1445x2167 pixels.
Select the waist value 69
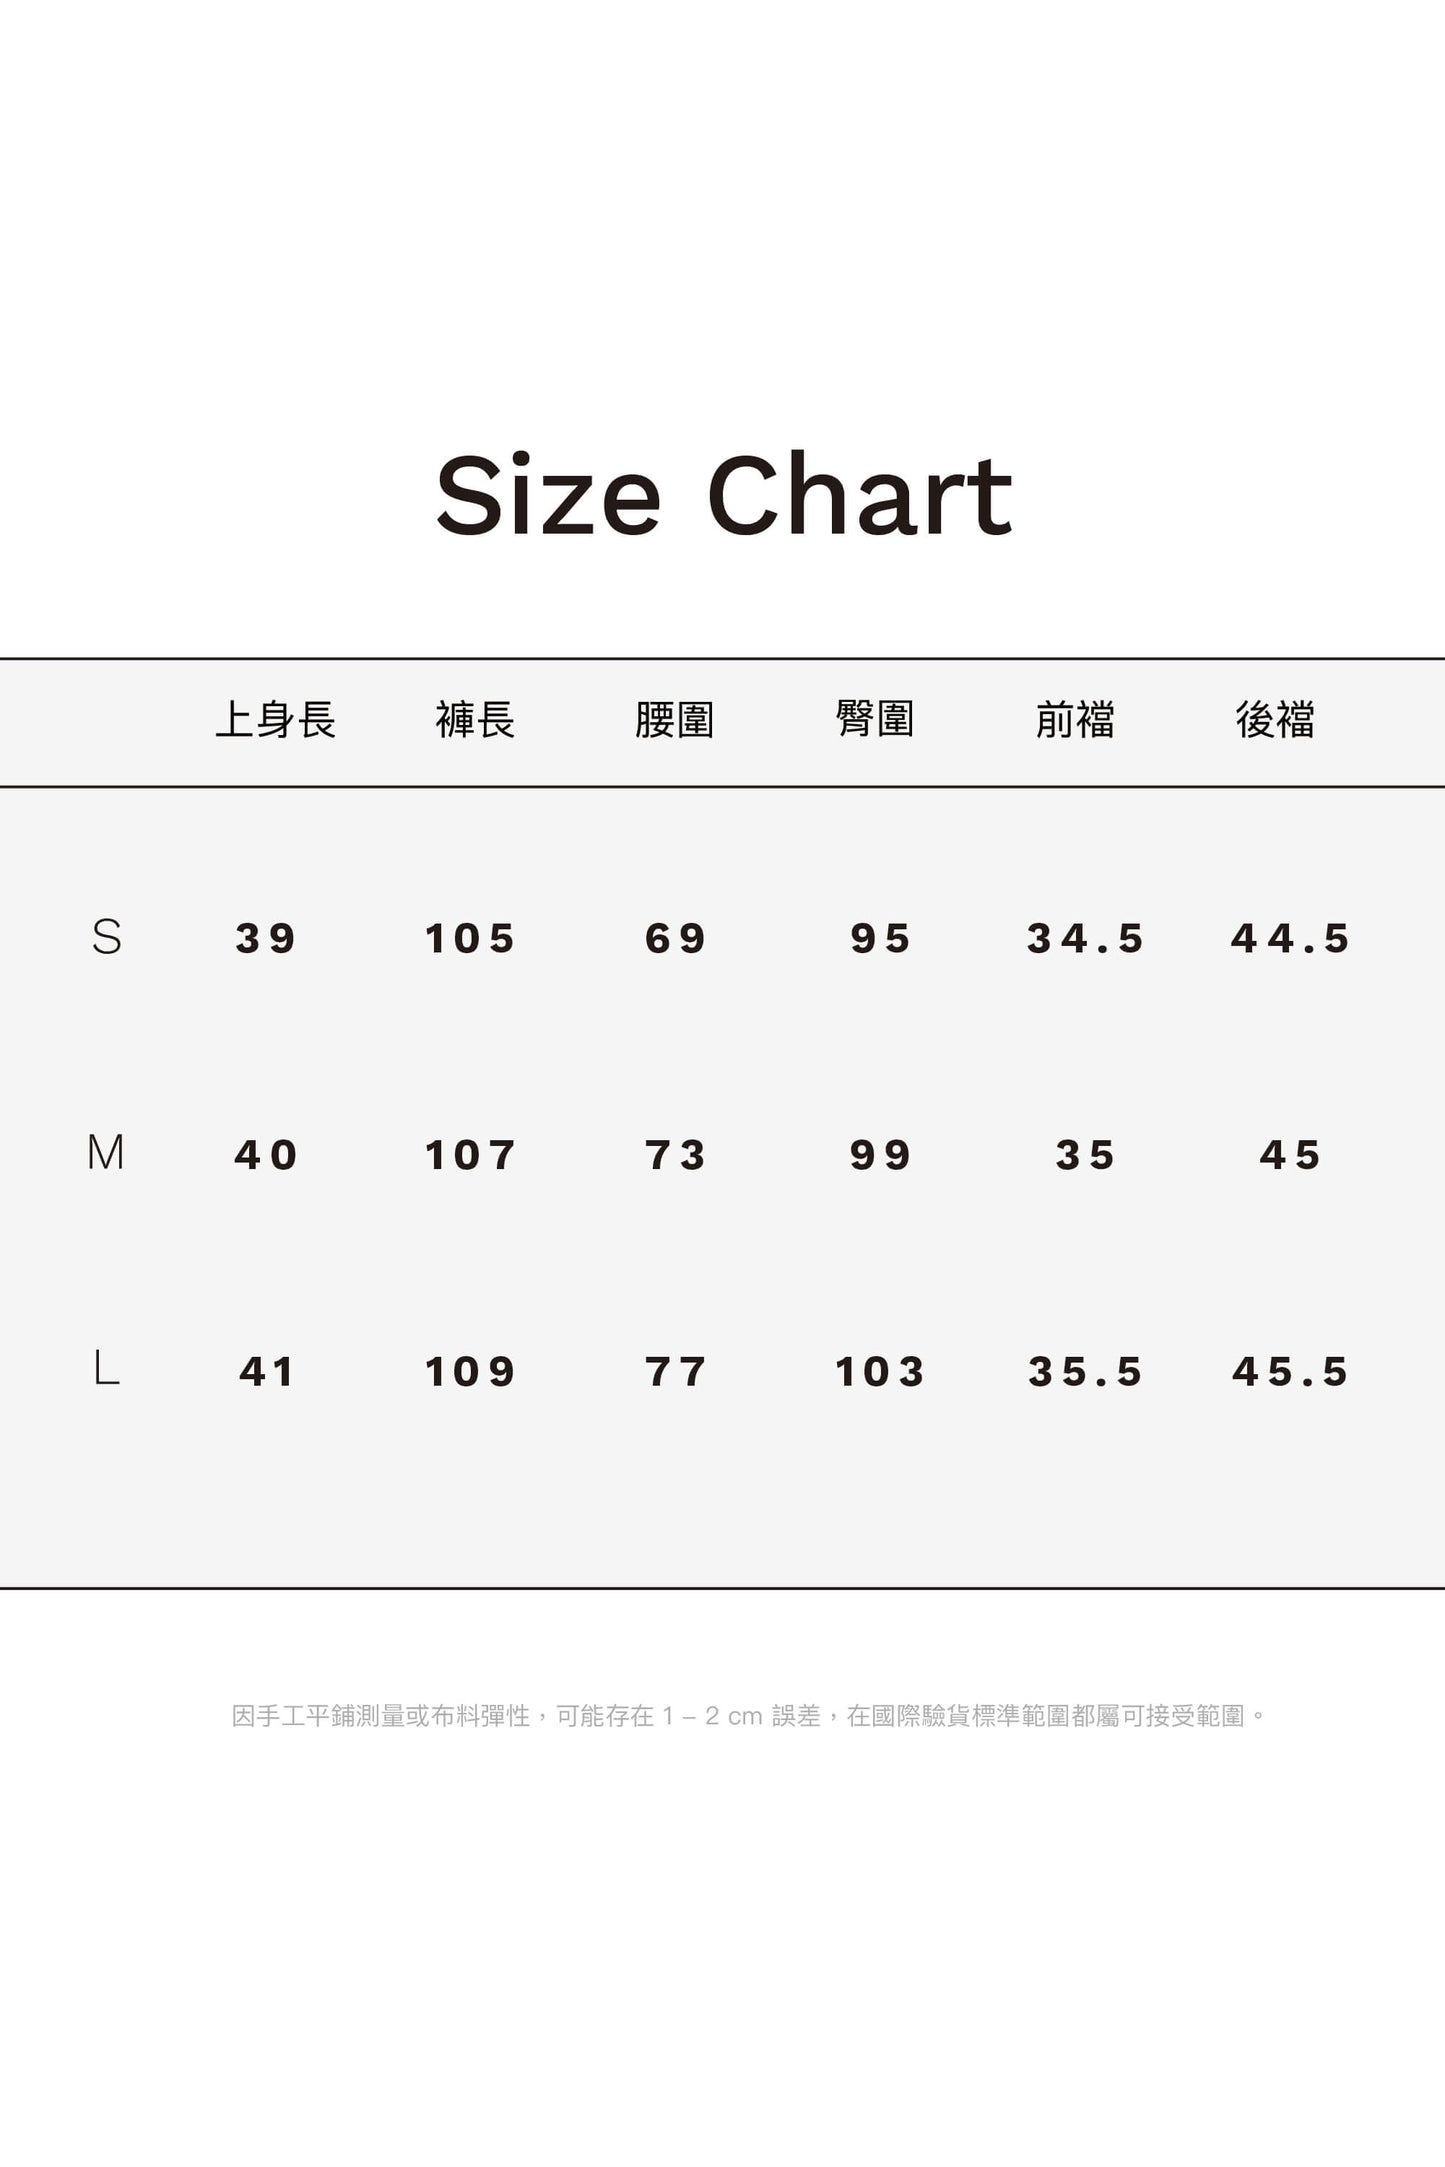[676, 939]
